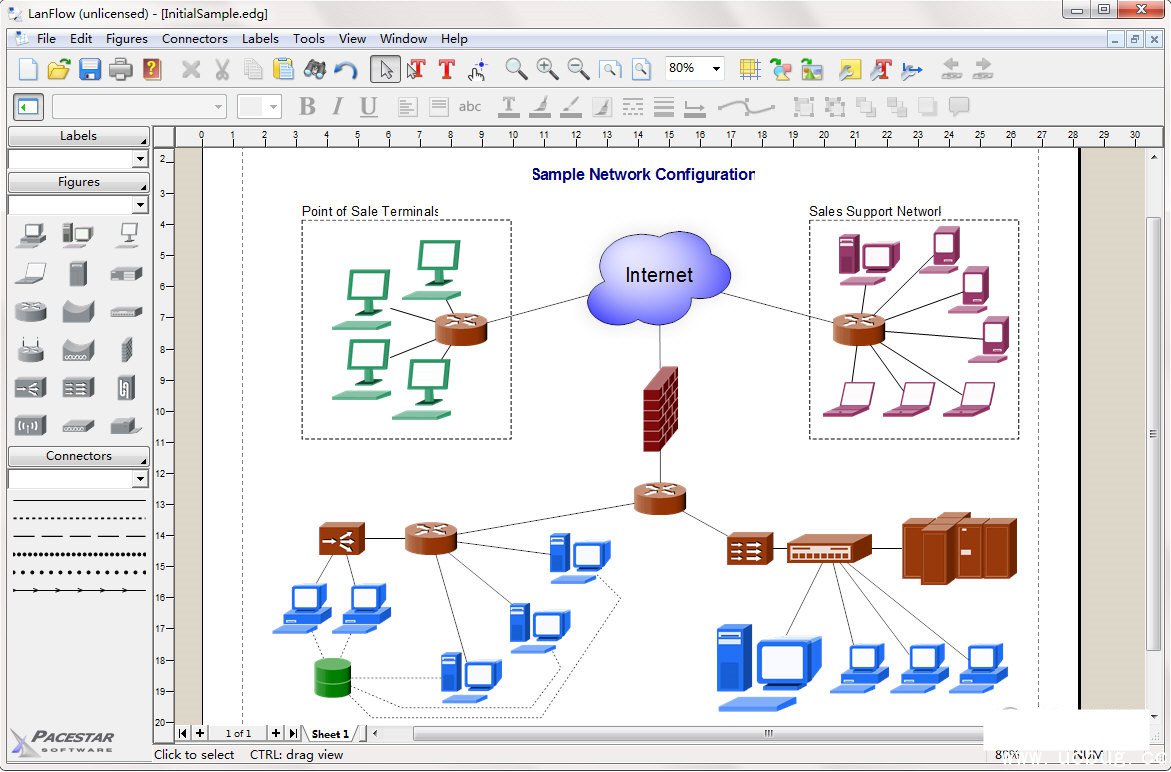Toggle Bold text formatting
Screen dimensions: 1171x772
point(307,107)
